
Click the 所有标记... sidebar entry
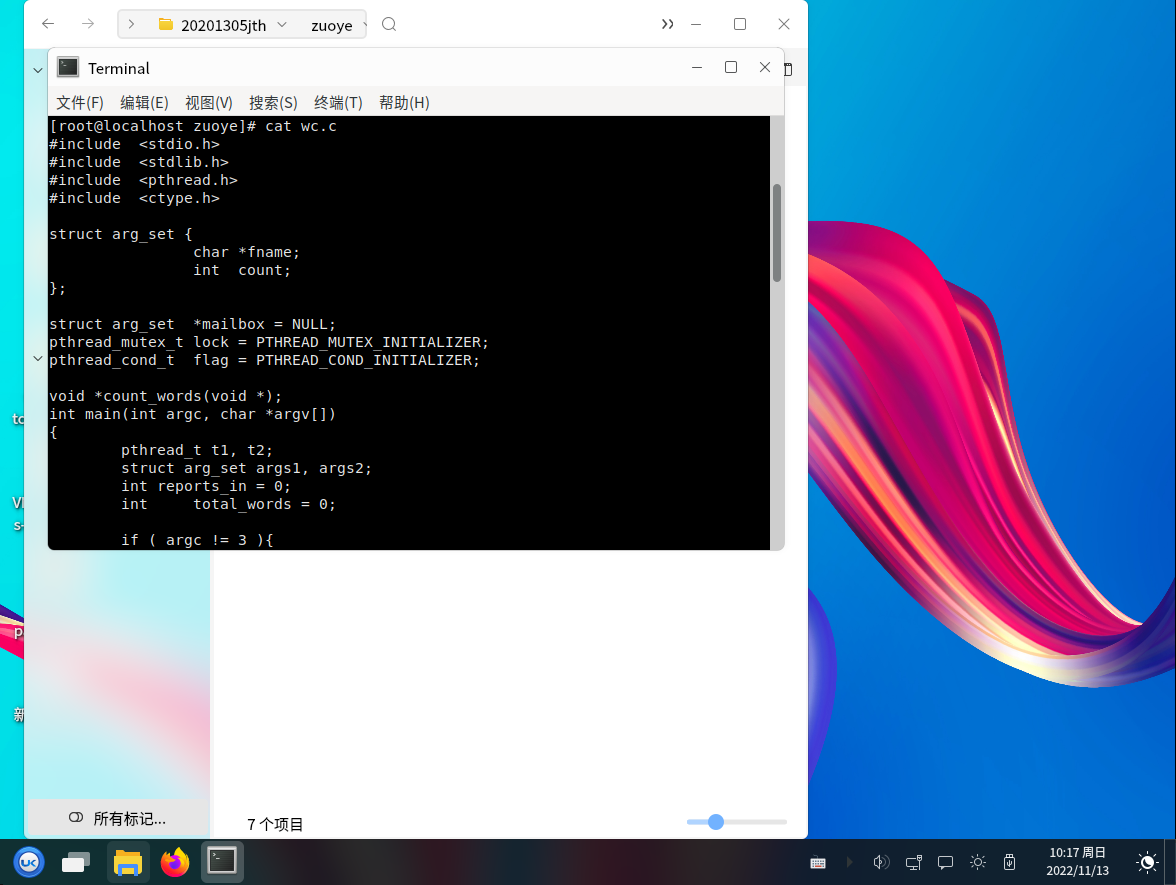tap(118, 818)
